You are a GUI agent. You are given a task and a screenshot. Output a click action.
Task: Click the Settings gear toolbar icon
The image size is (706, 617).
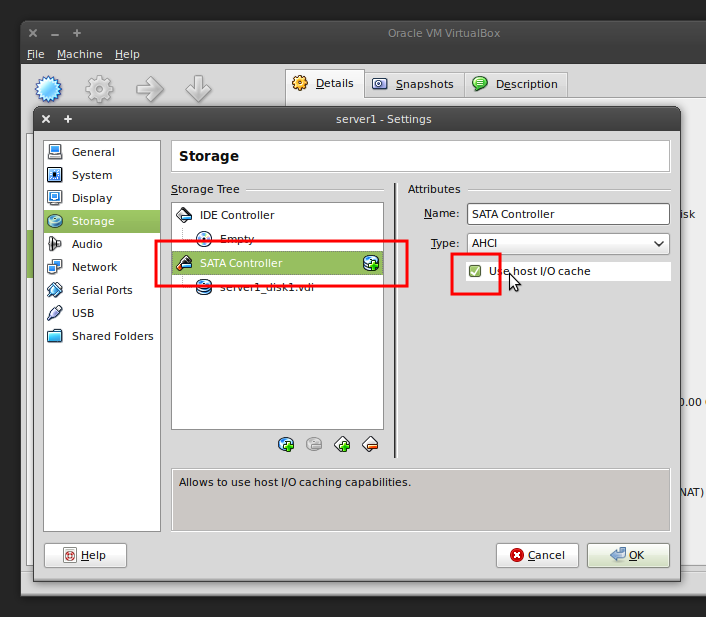pyautogui.click(x=99, y=89)
